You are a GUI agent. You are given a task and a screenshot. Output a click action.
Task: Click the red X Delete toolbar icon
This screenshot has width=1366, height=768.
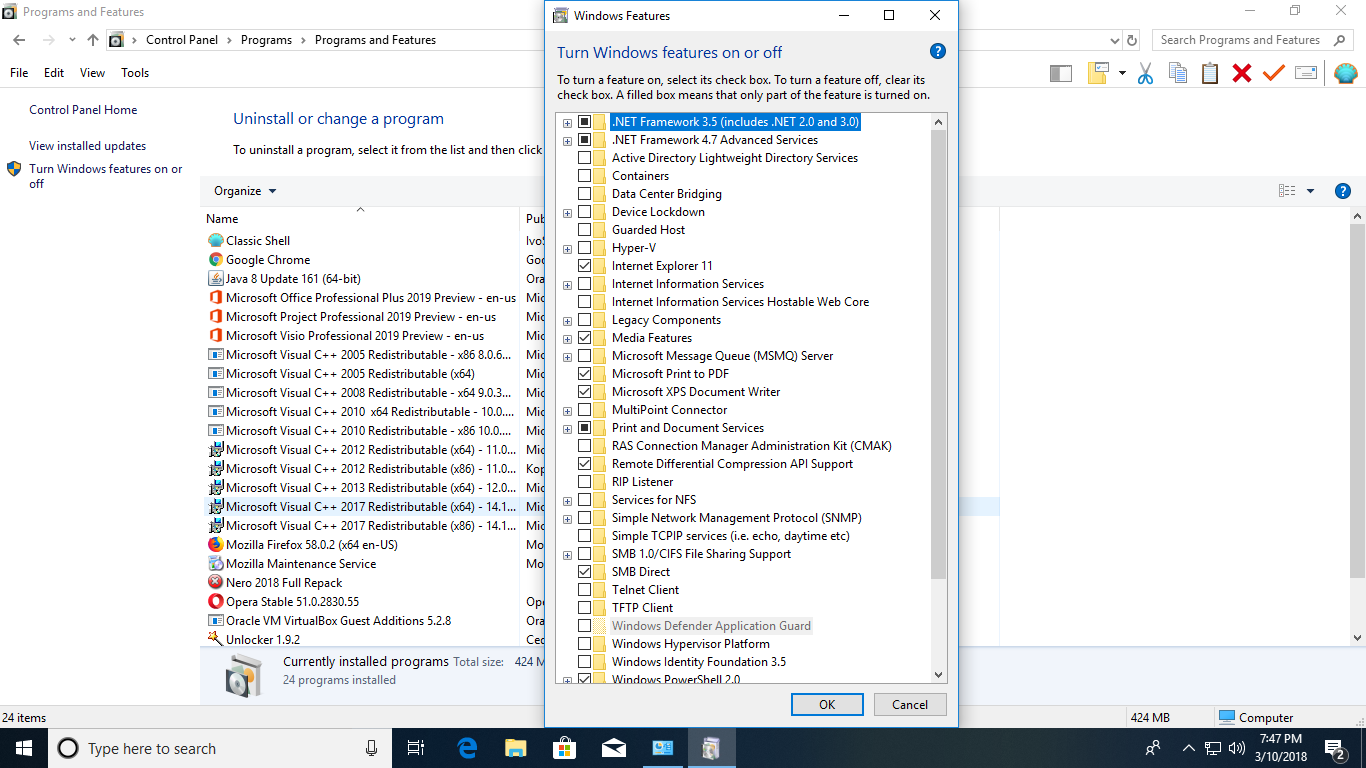[x=1242, y=73]
